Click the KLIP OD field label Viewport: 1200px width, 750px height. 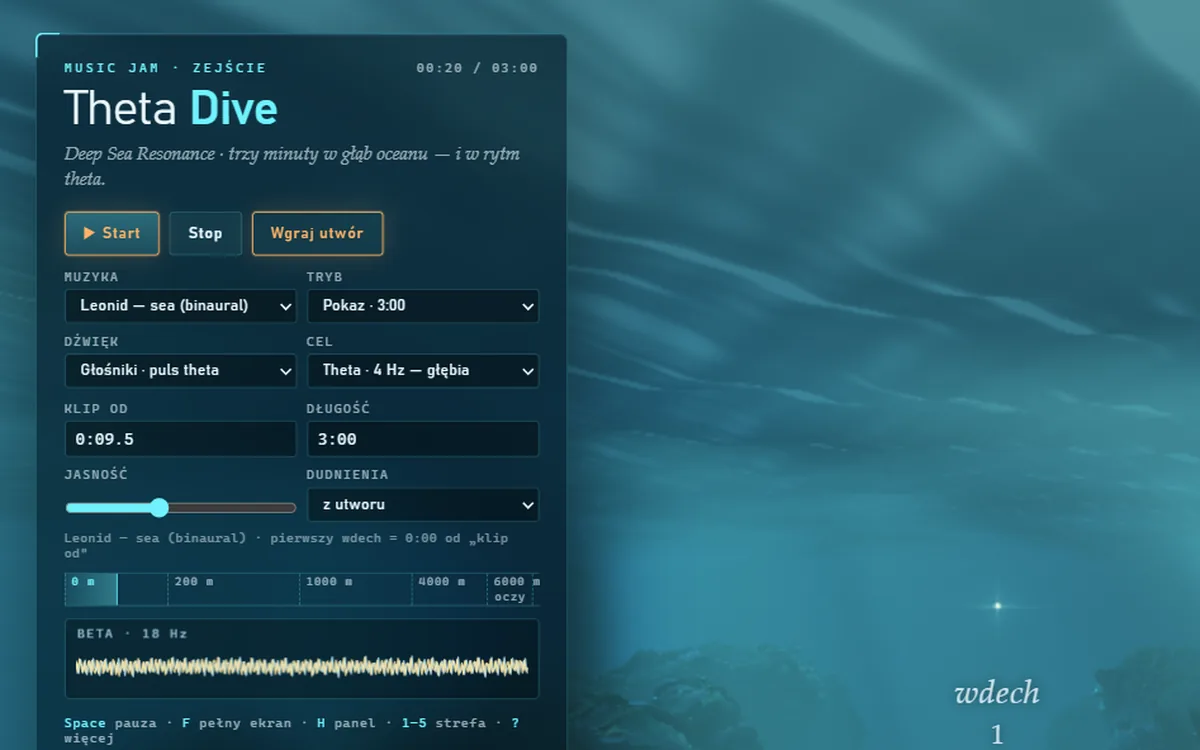[x=96, y=408]
